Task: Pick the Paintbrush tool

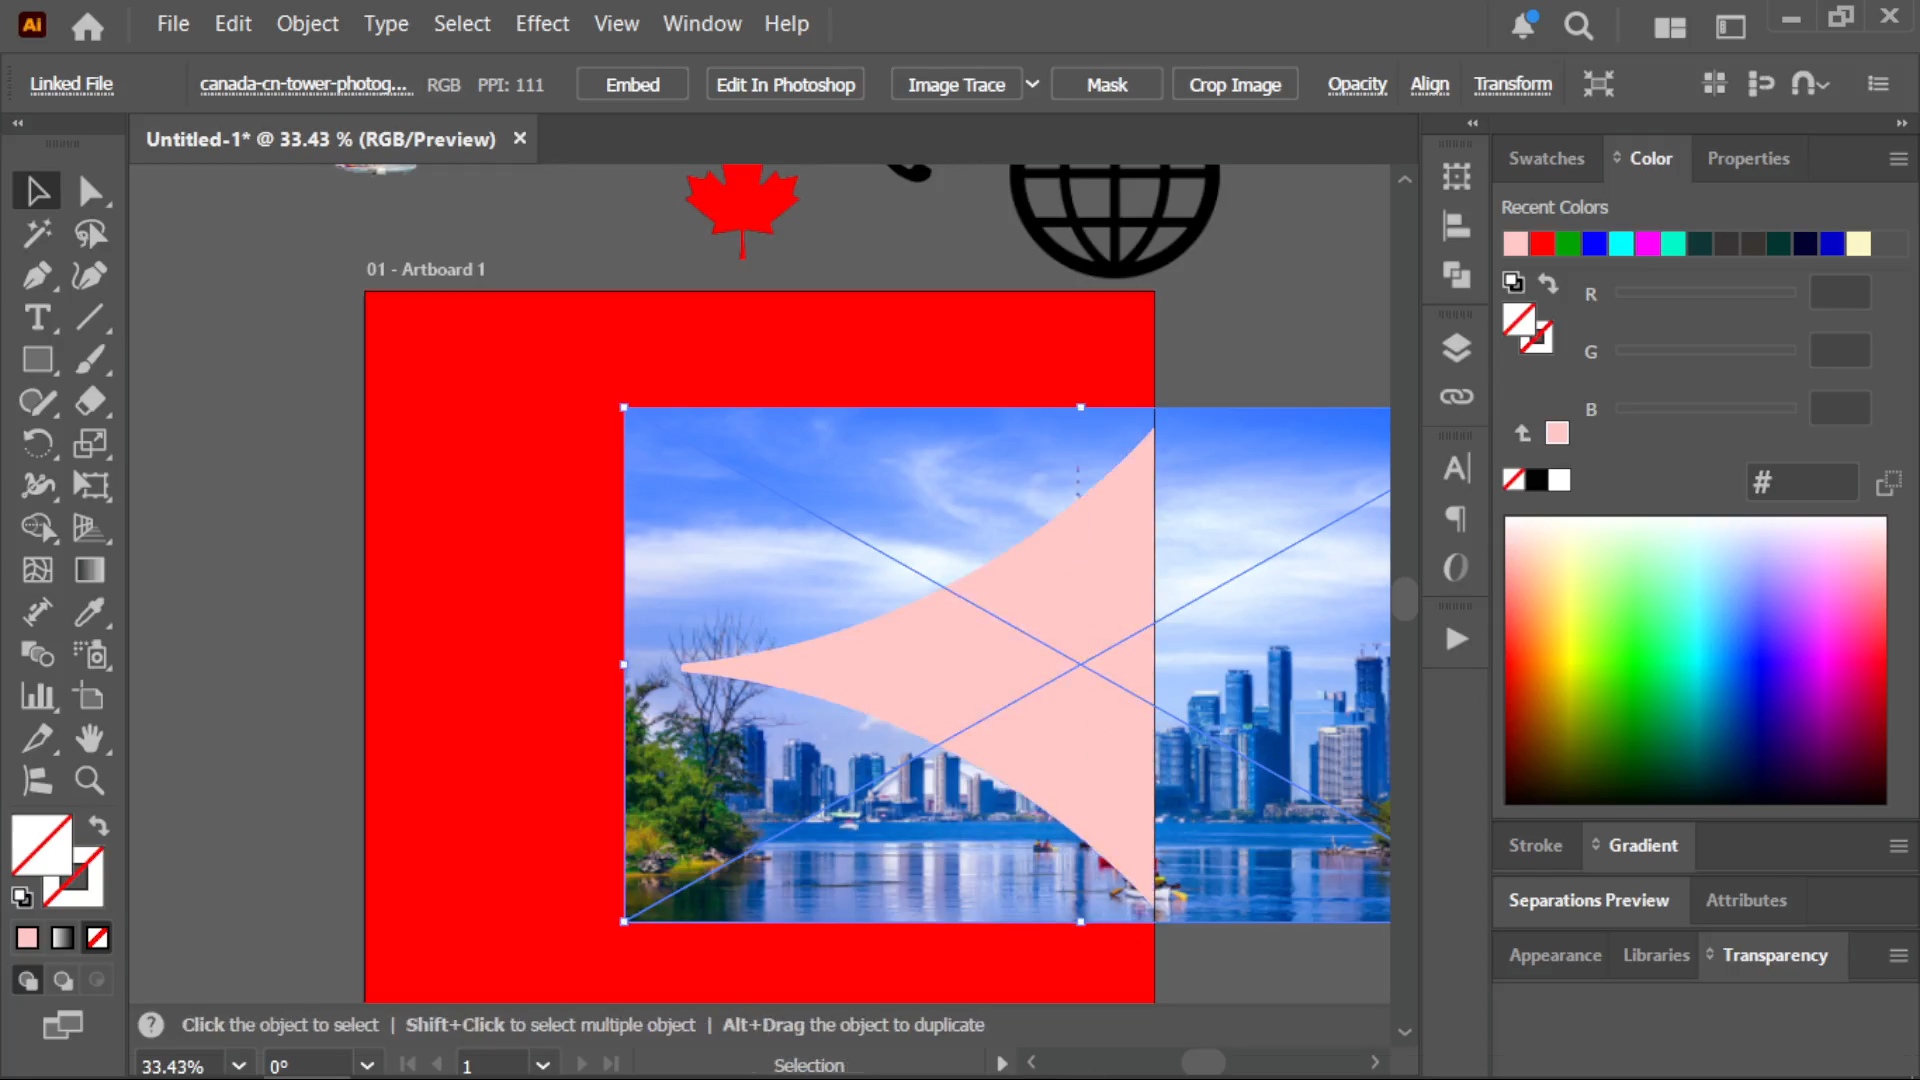Action: click(90, 360)
